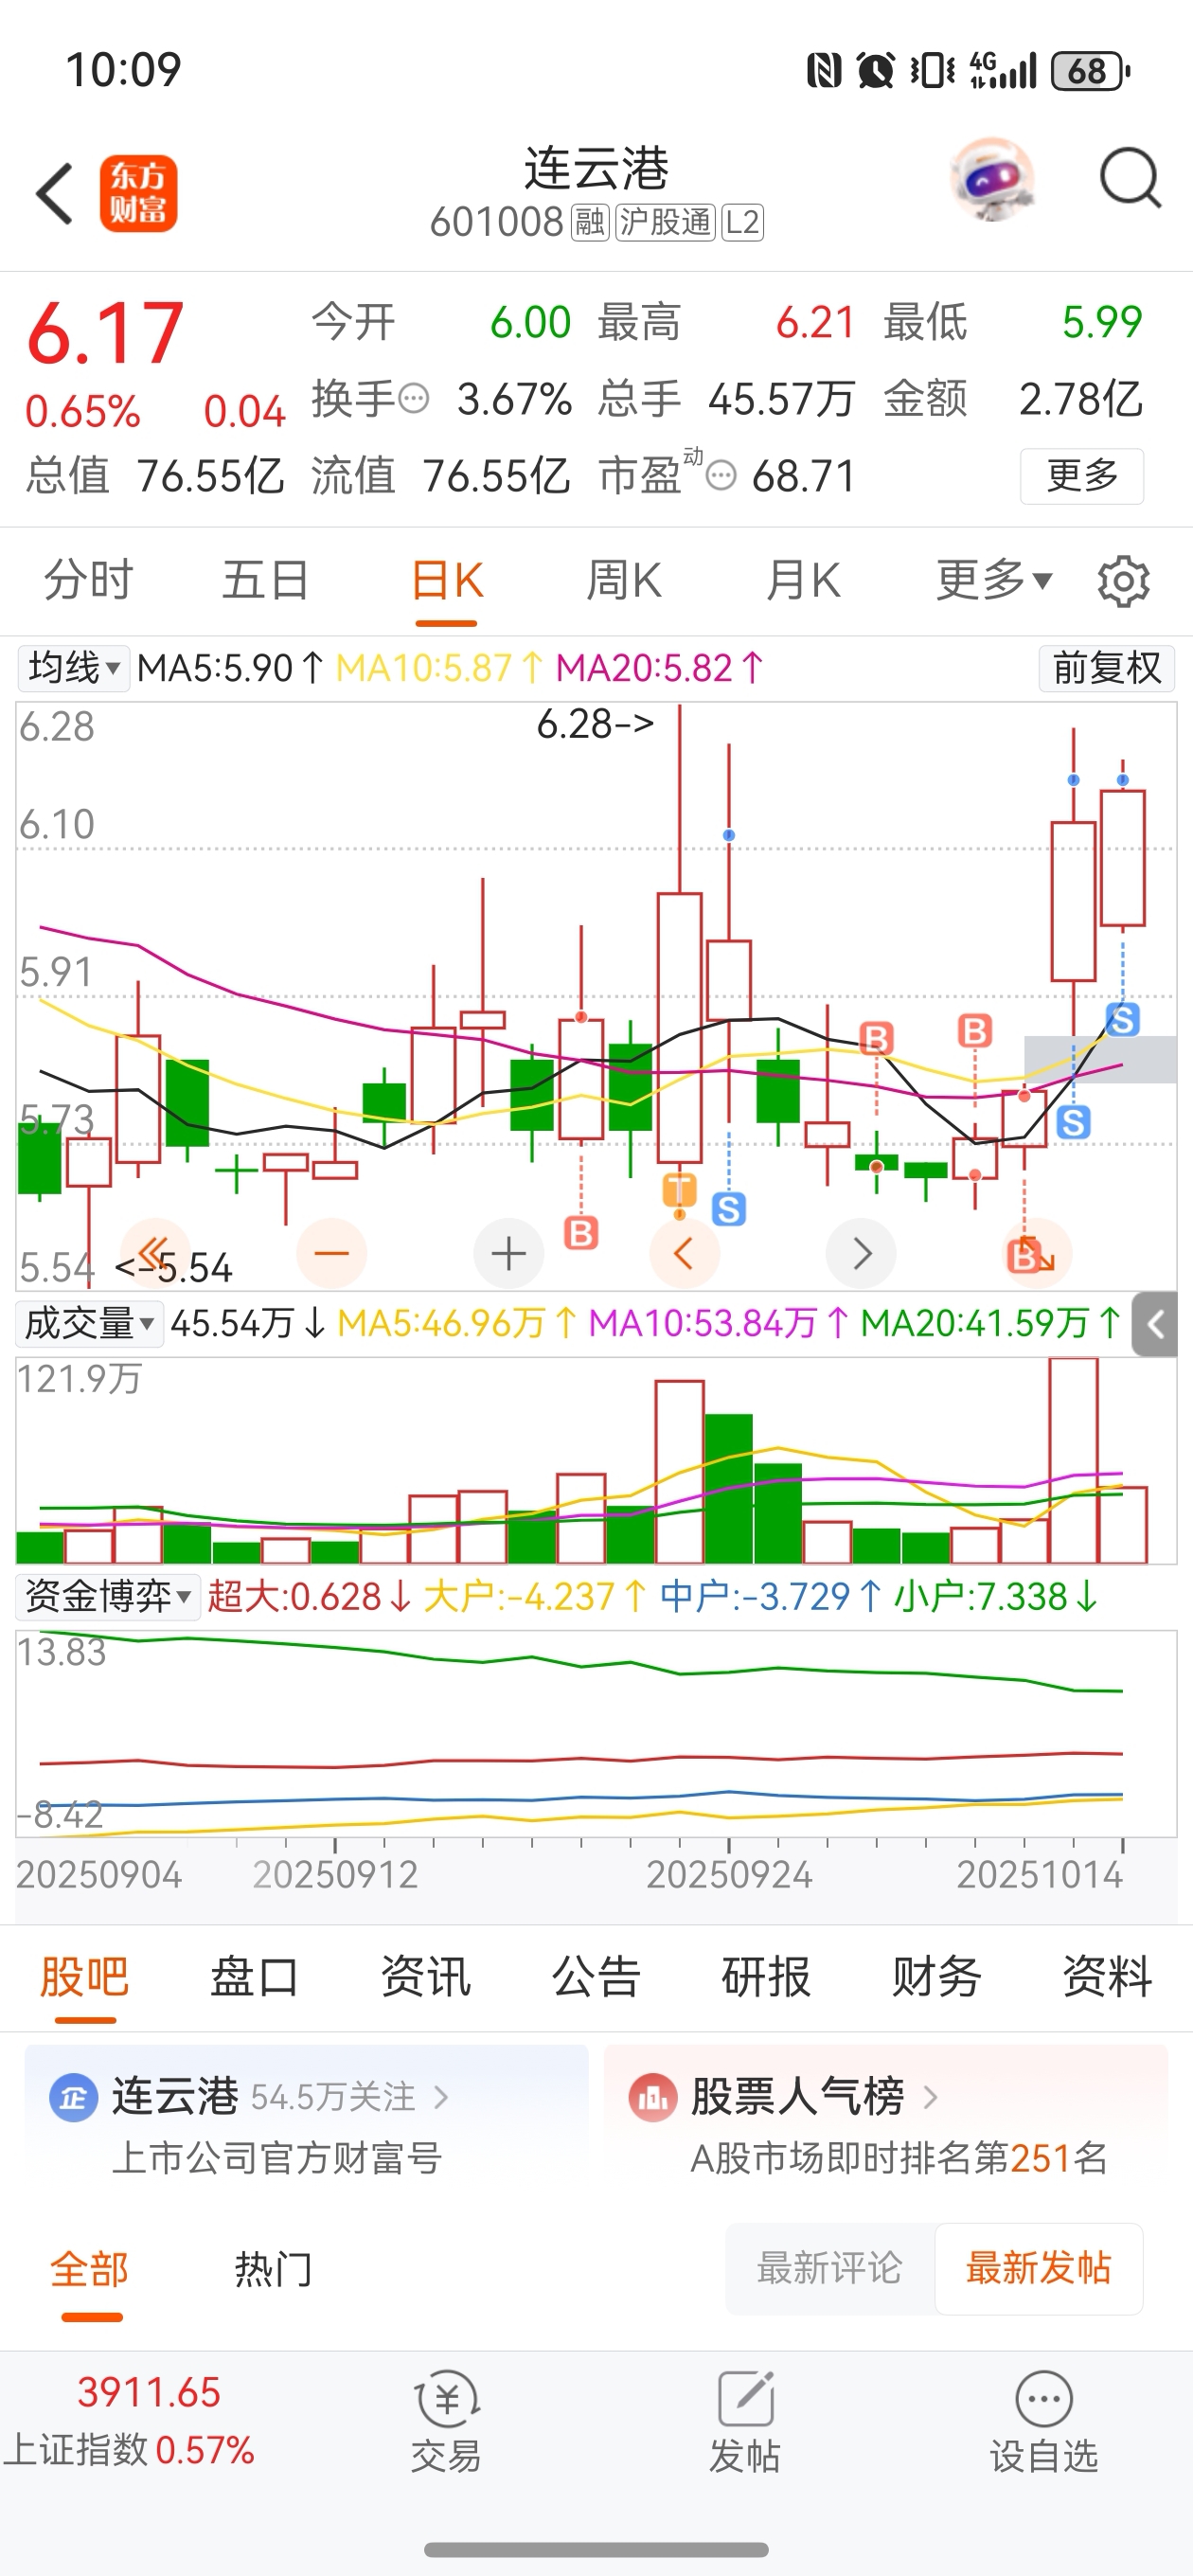This screenshot has width=1193, height=2576.
Task: Open A股市场即时排名第251名 link
Action: pos(899,2158)
